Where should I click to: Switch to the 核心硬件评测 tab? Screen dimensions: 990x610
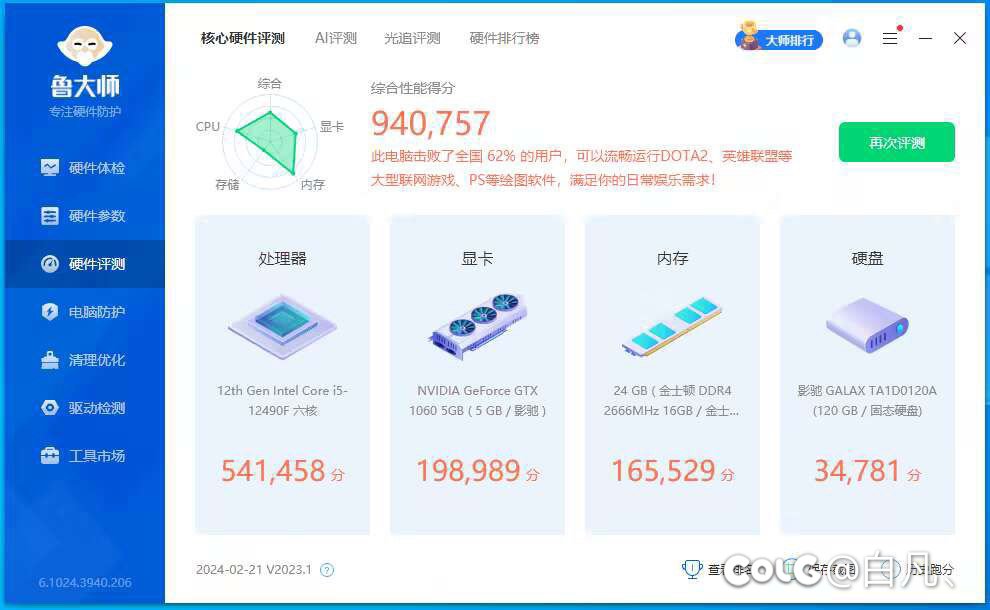pos(243,39)
